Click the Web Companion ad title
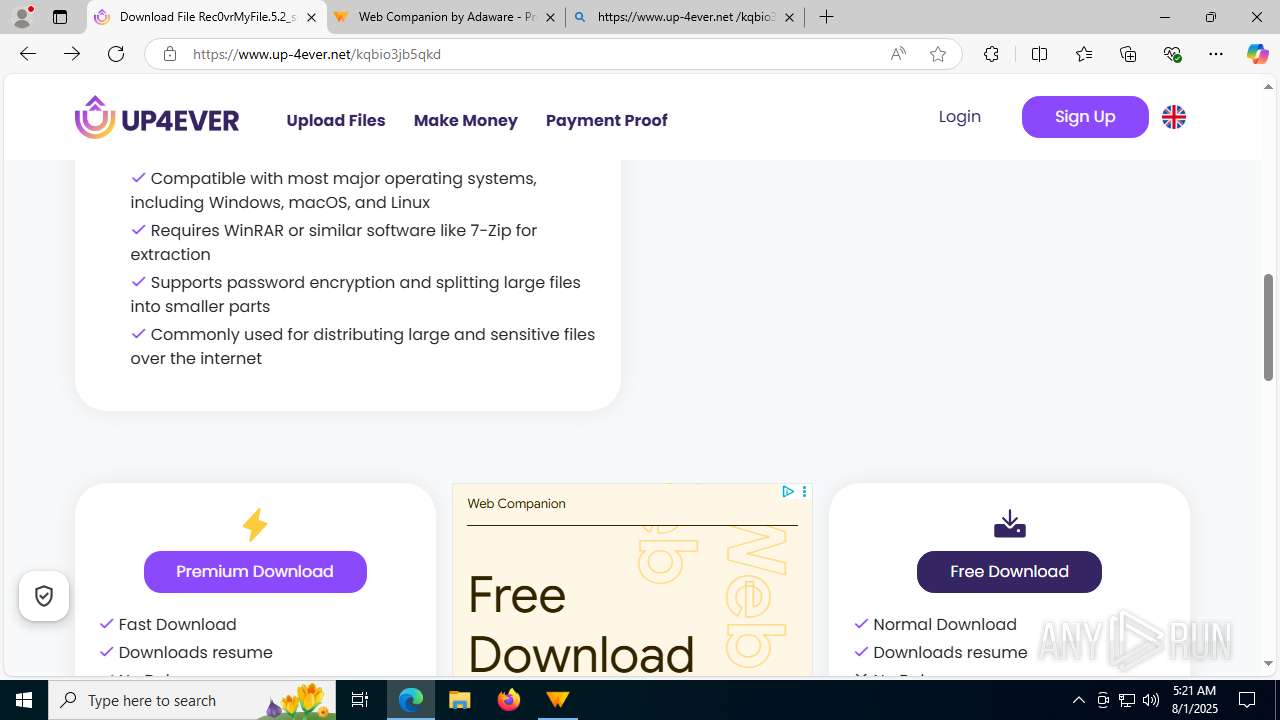The width and height of the screenshot is (1280, 720). [x=516, y=504]
